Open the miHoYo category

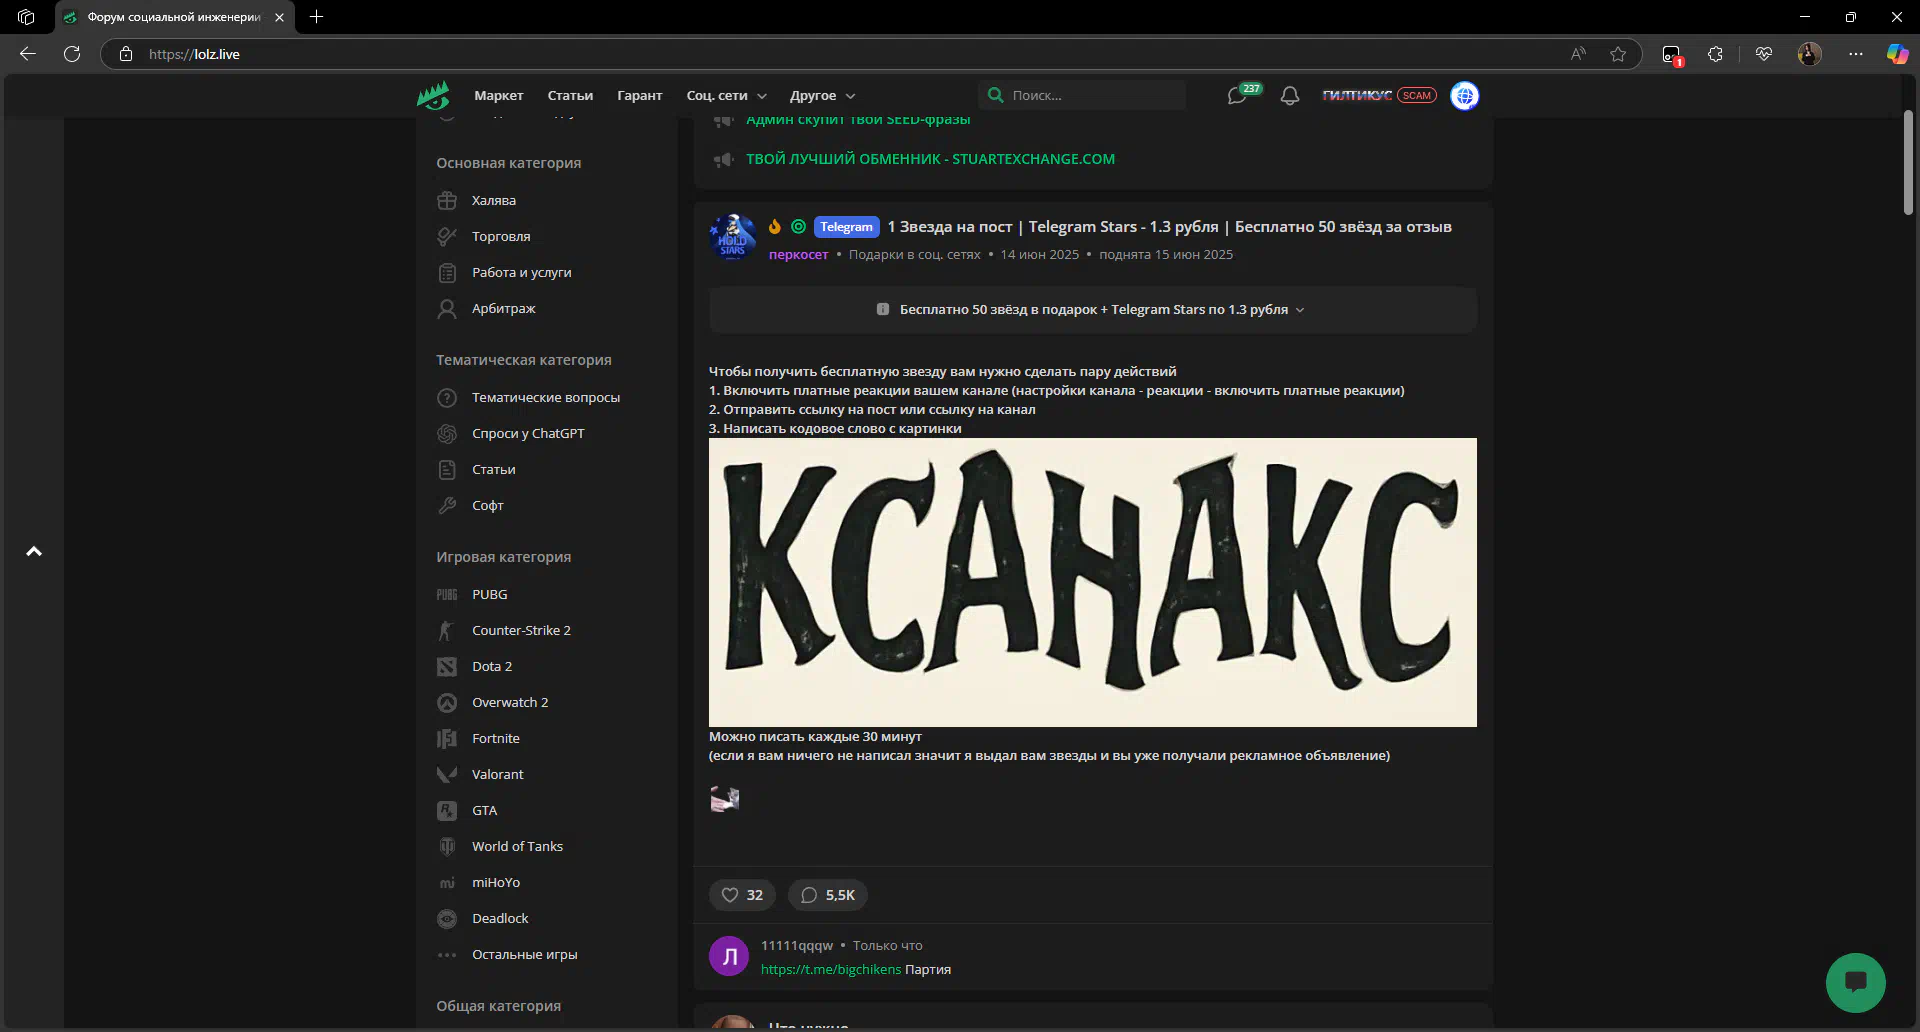[496, 882]
